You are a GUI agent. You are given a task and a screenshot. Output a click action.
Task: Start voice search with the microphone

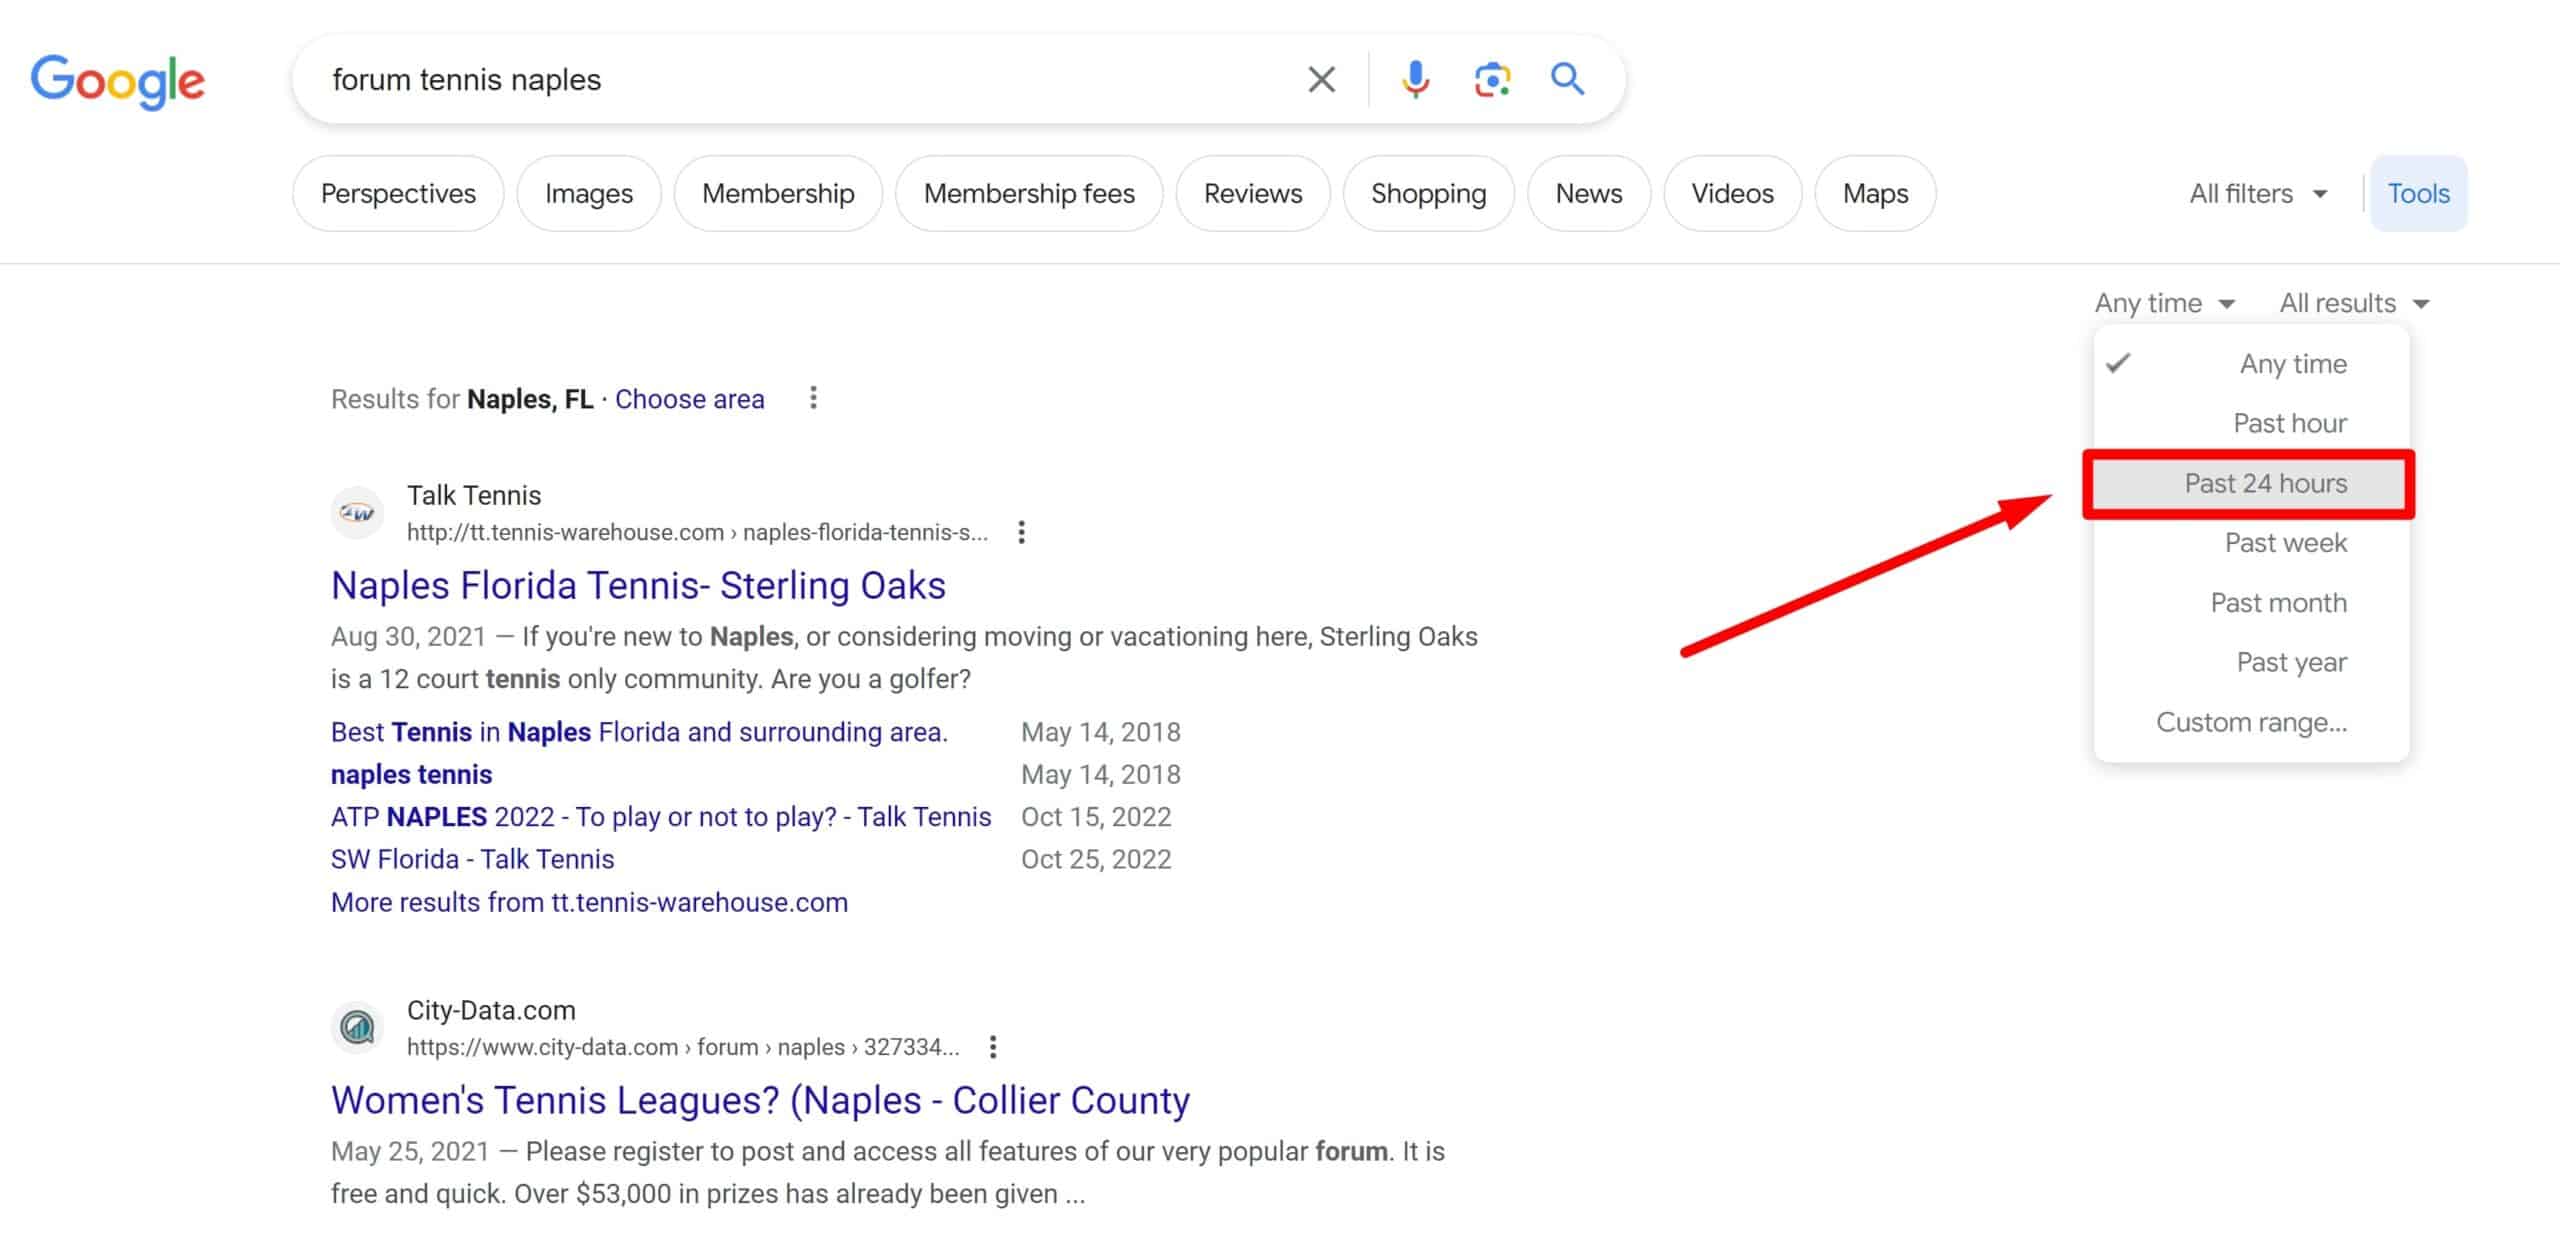coord(1414,79)
